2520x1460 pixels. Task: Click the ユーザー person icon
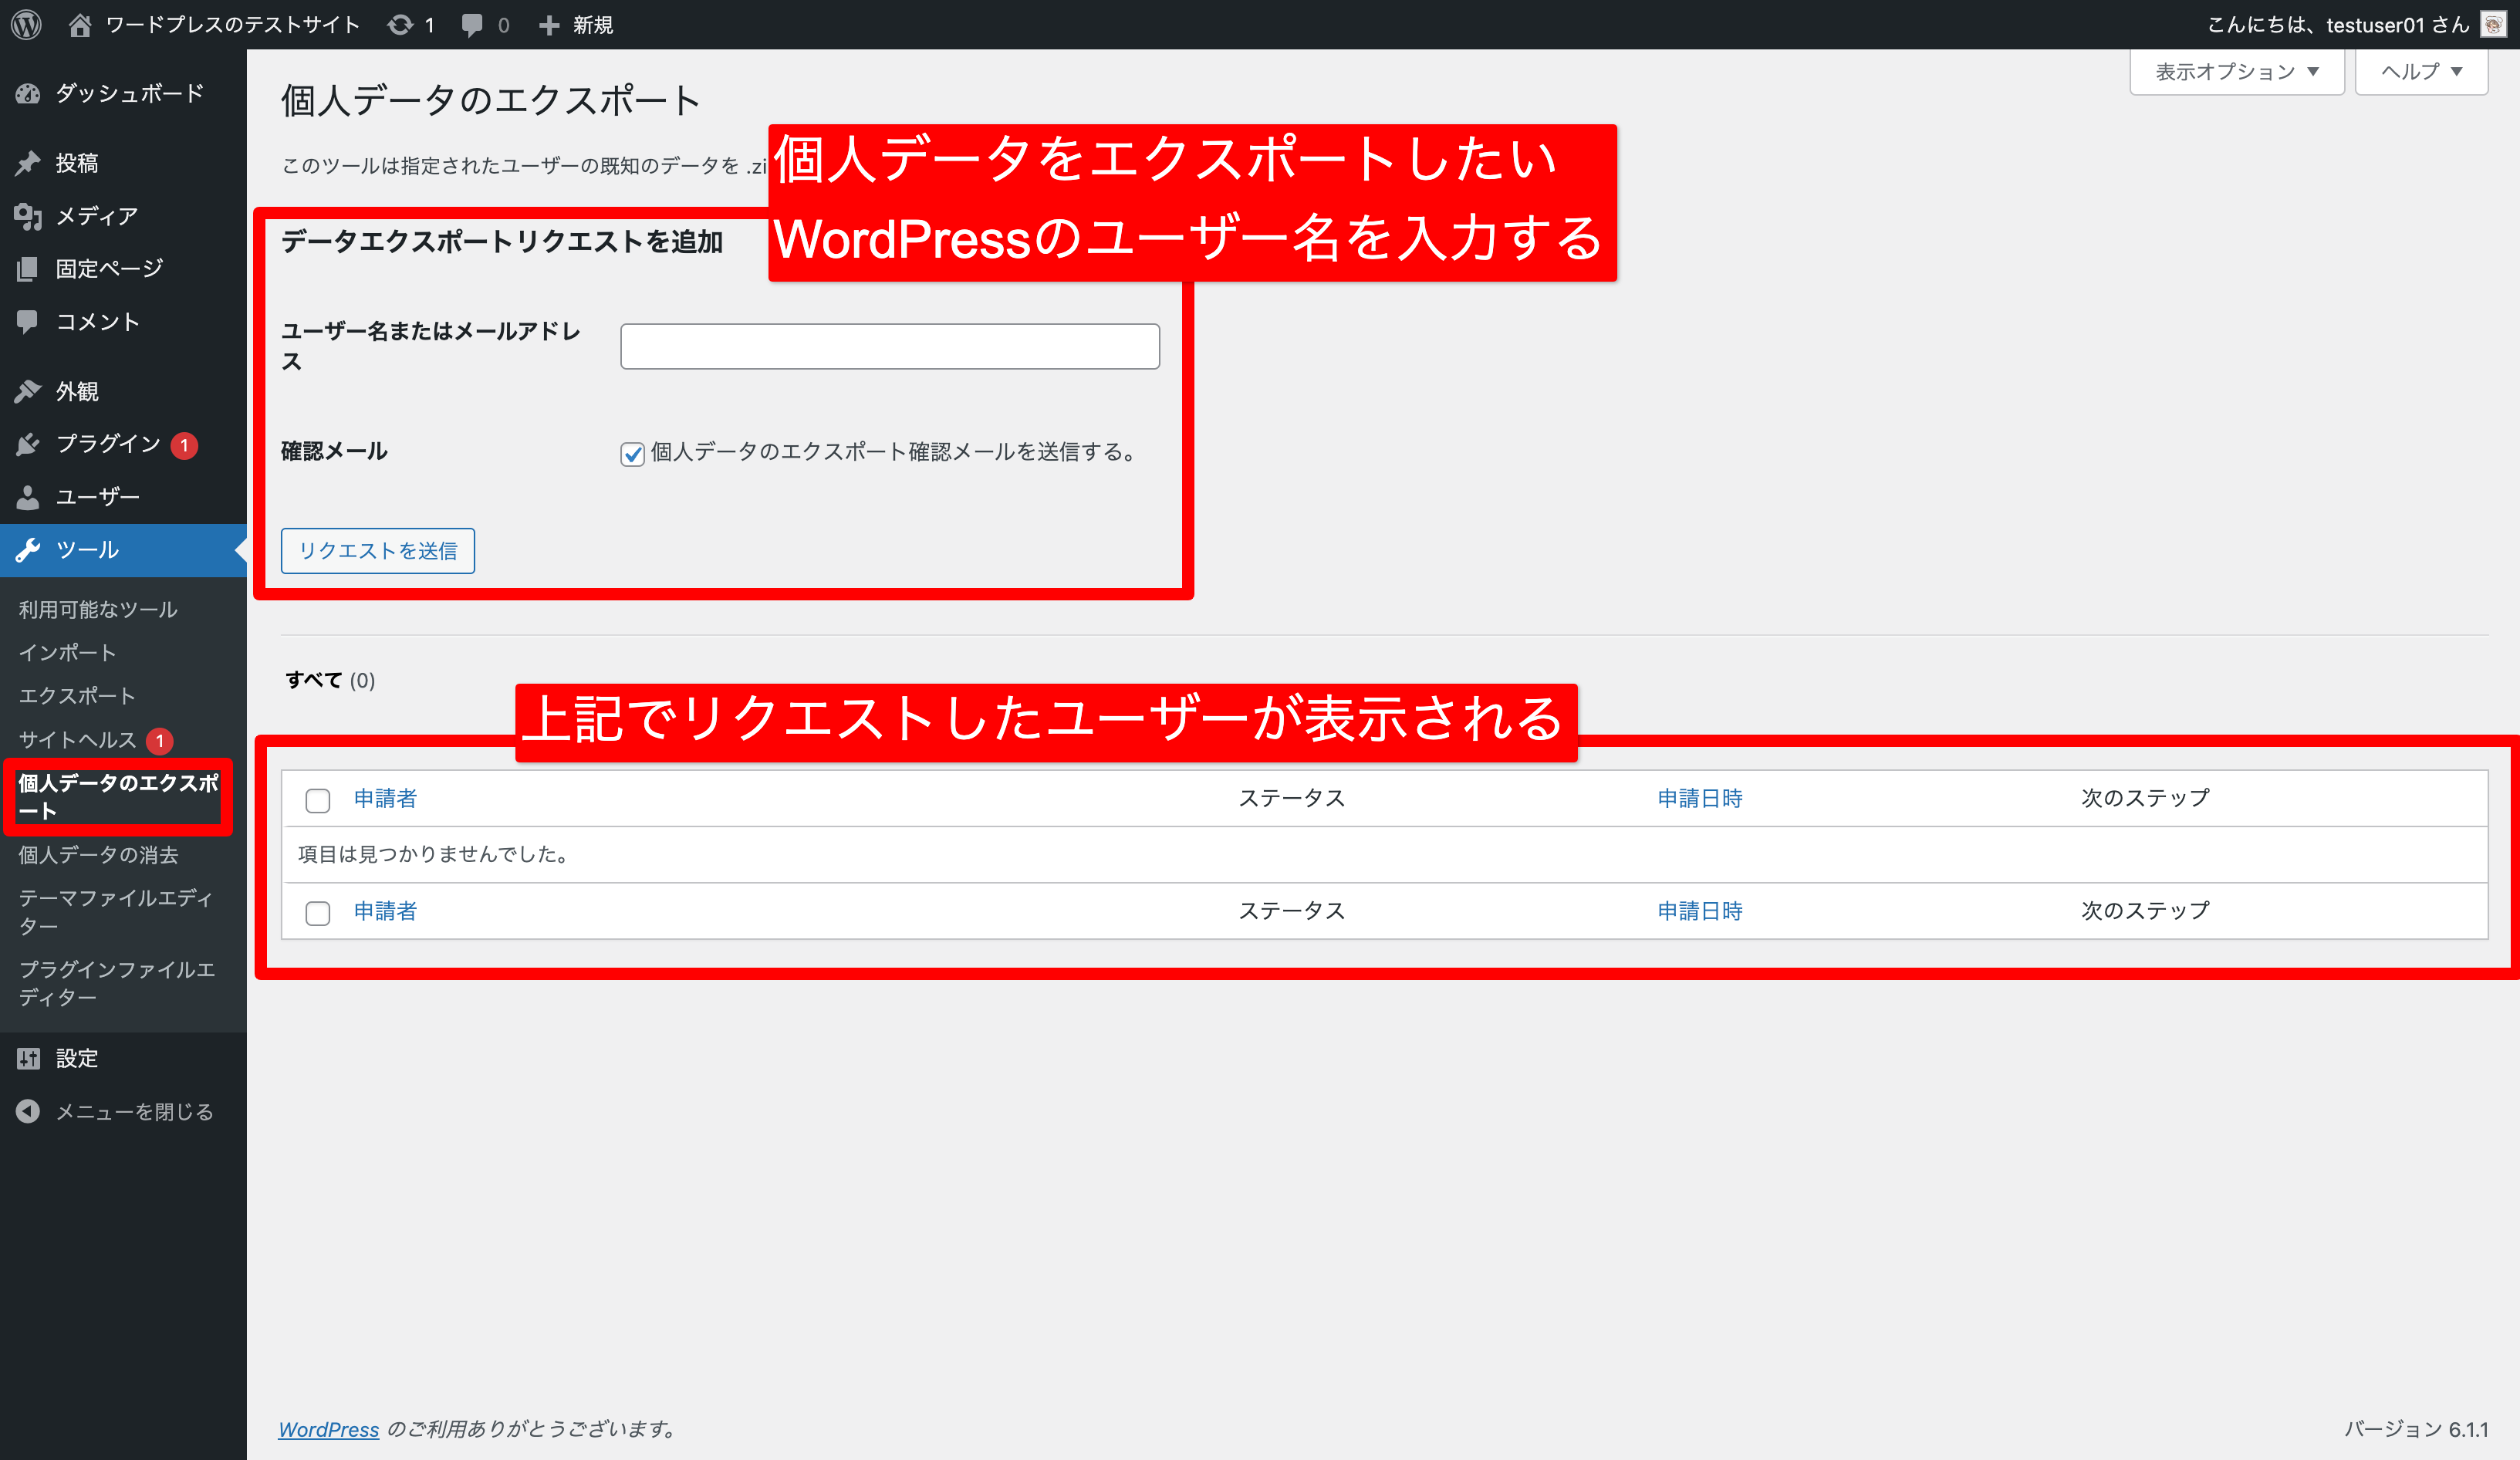click(x=28, y=497)
